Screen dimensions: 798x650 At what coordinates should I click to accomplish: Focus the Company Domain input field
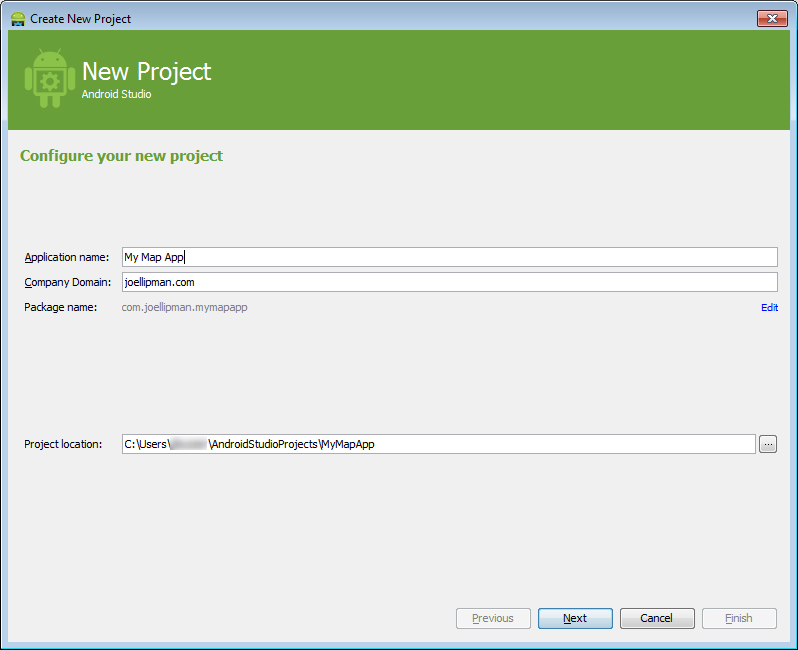pyautogui.click(x=448, y=282)
